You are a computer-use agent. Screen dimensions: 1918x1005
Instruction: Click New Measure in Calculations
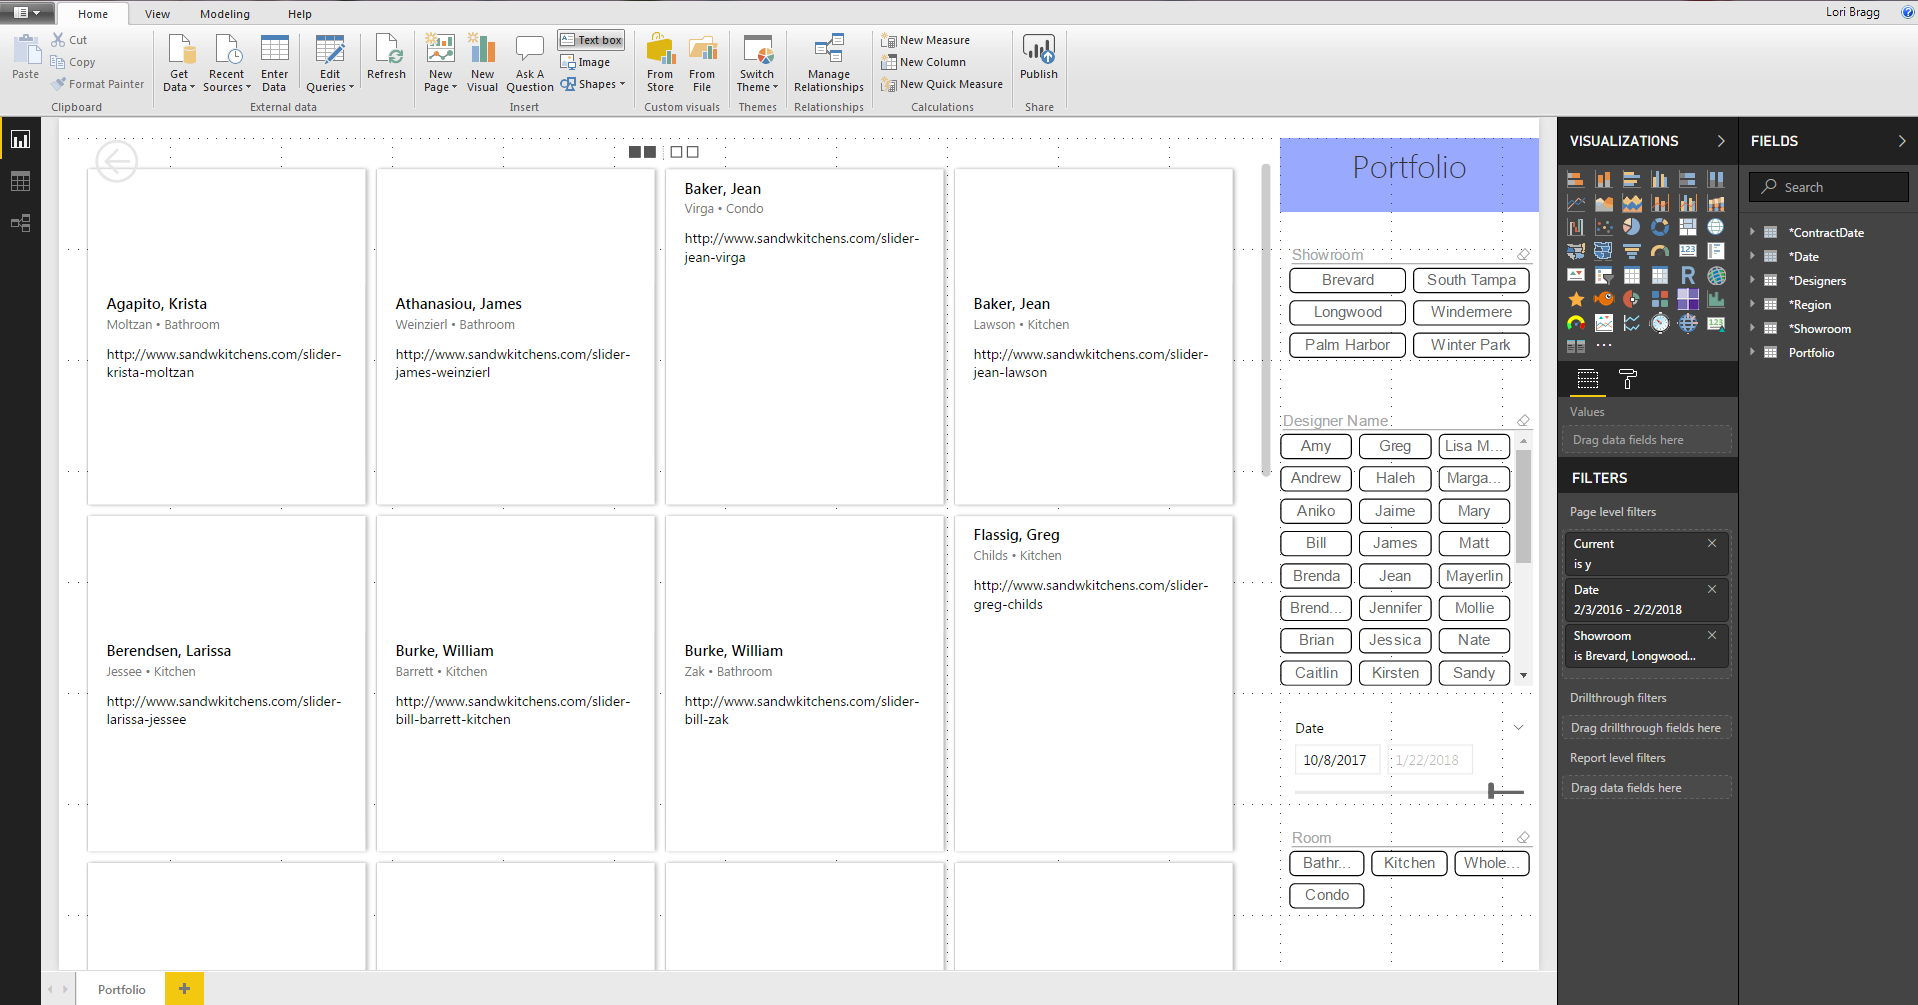[x=926, y=40]
